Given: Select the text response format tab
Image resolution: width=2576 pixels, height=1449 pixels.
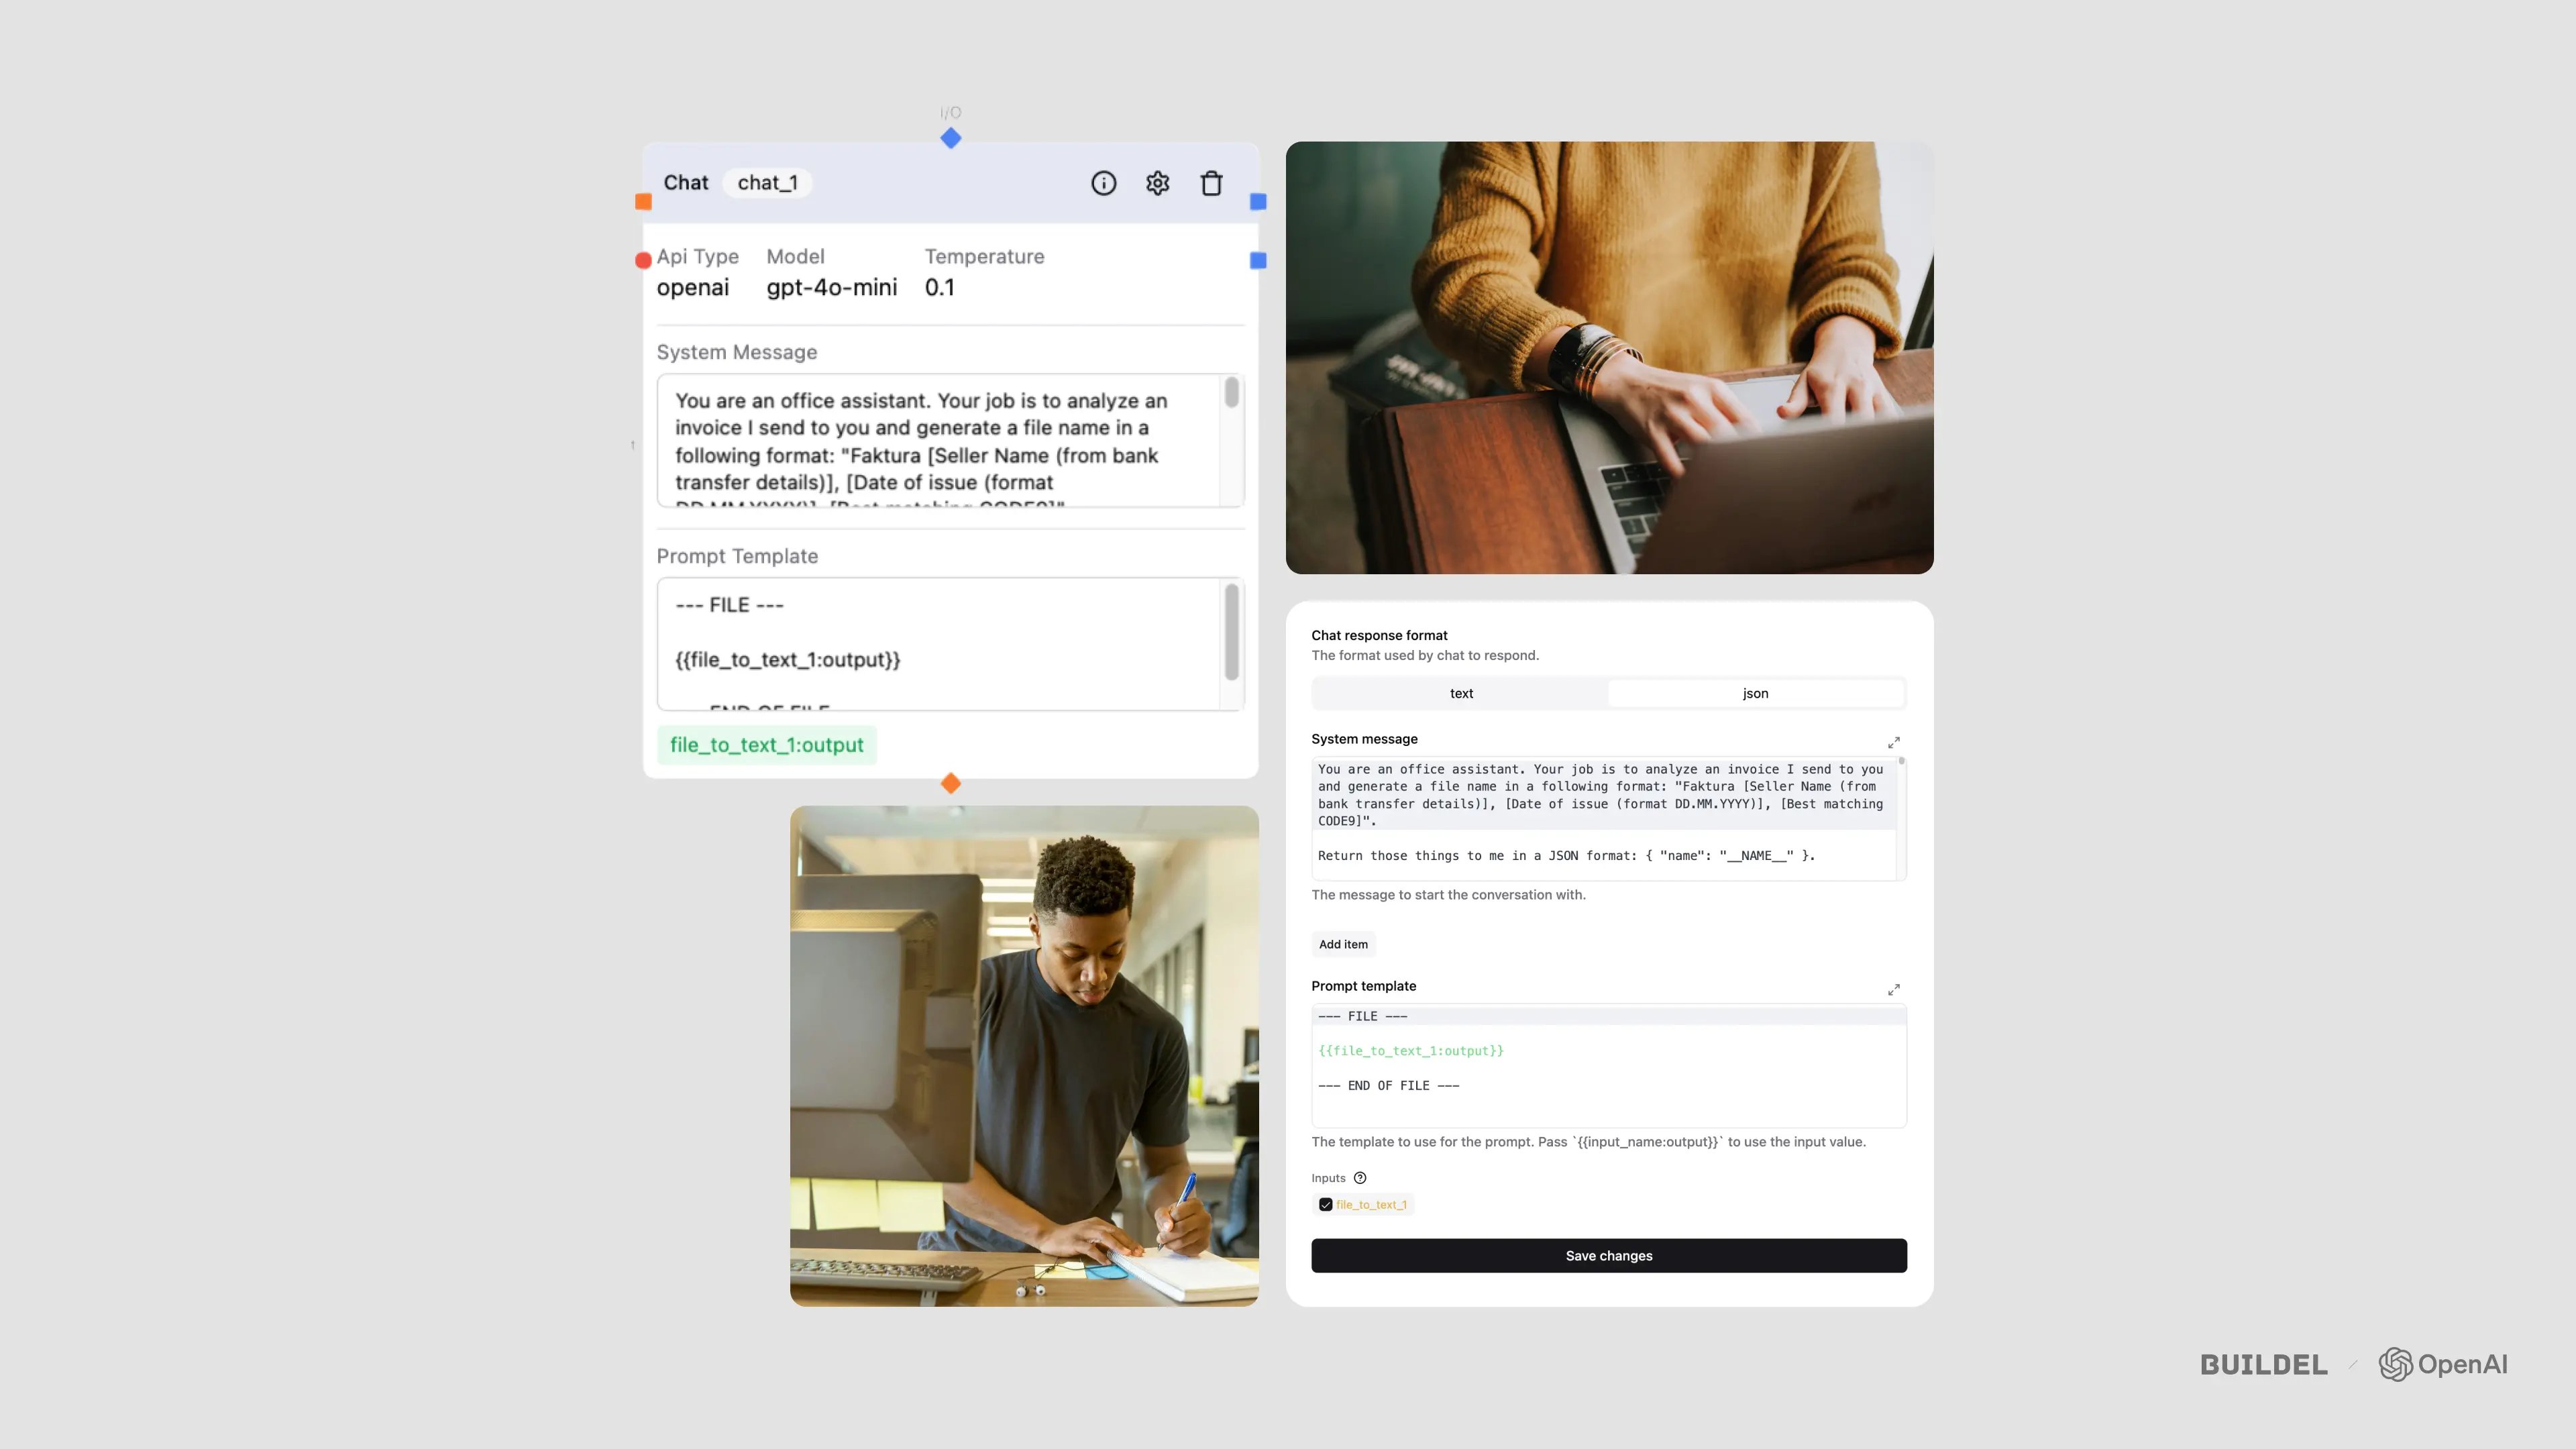Looking at the screenshot, I should [x=1461, y=692].
